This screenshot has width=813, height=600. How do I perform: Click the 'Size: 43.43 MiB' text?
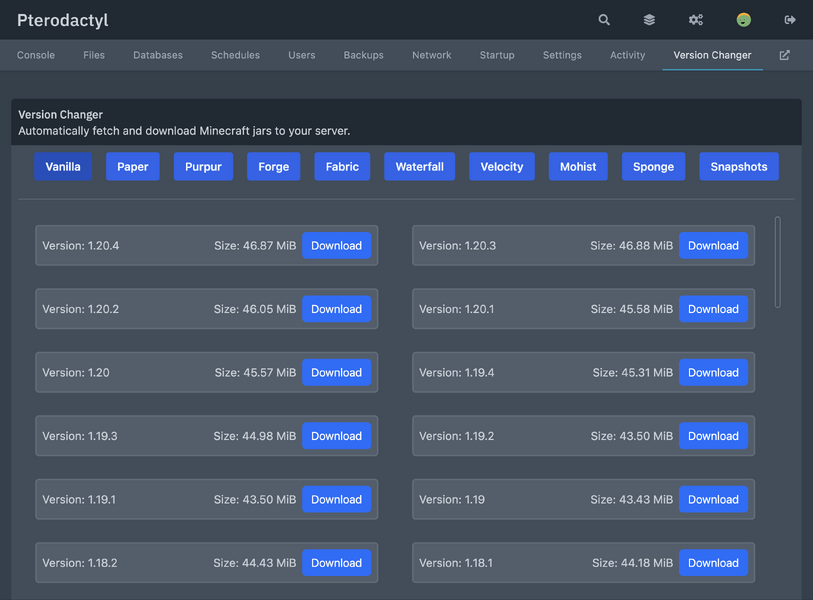pos(632,499)
